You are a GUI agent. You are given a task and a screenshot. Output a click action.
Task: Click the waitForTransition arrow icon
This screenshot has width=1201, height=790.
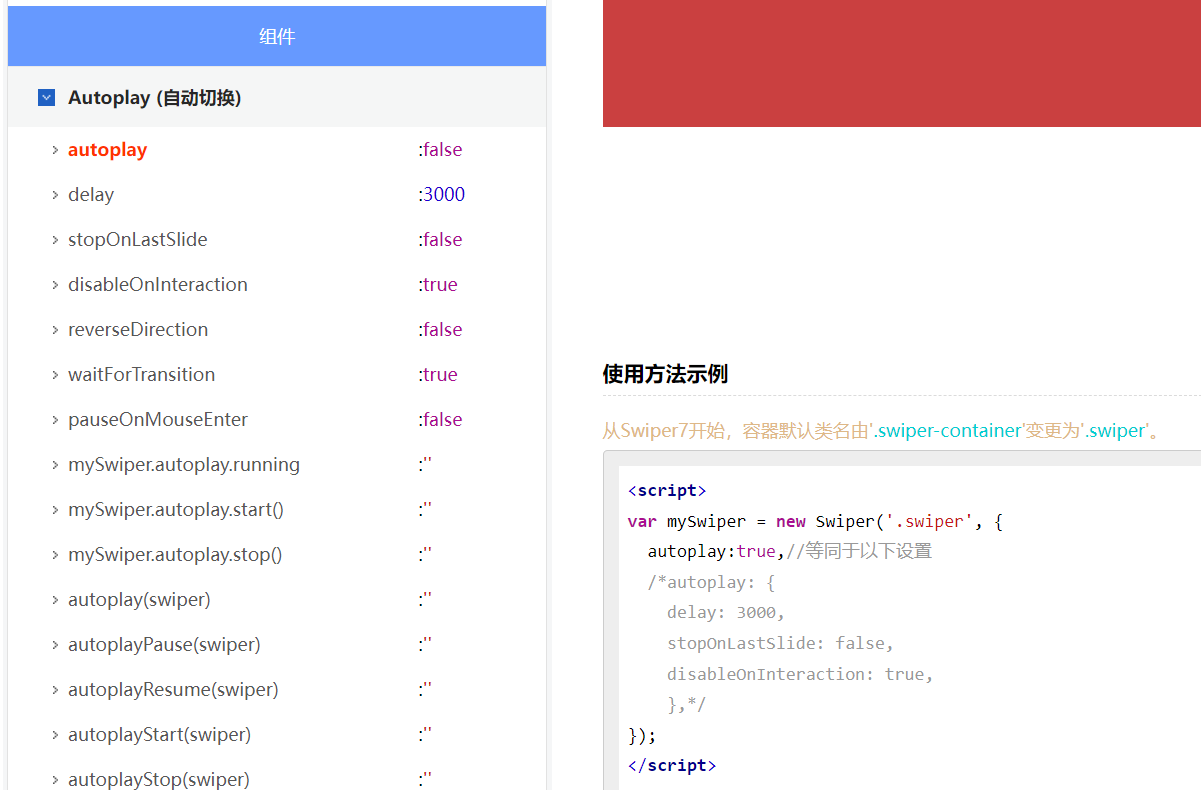(x=55, y=375)
